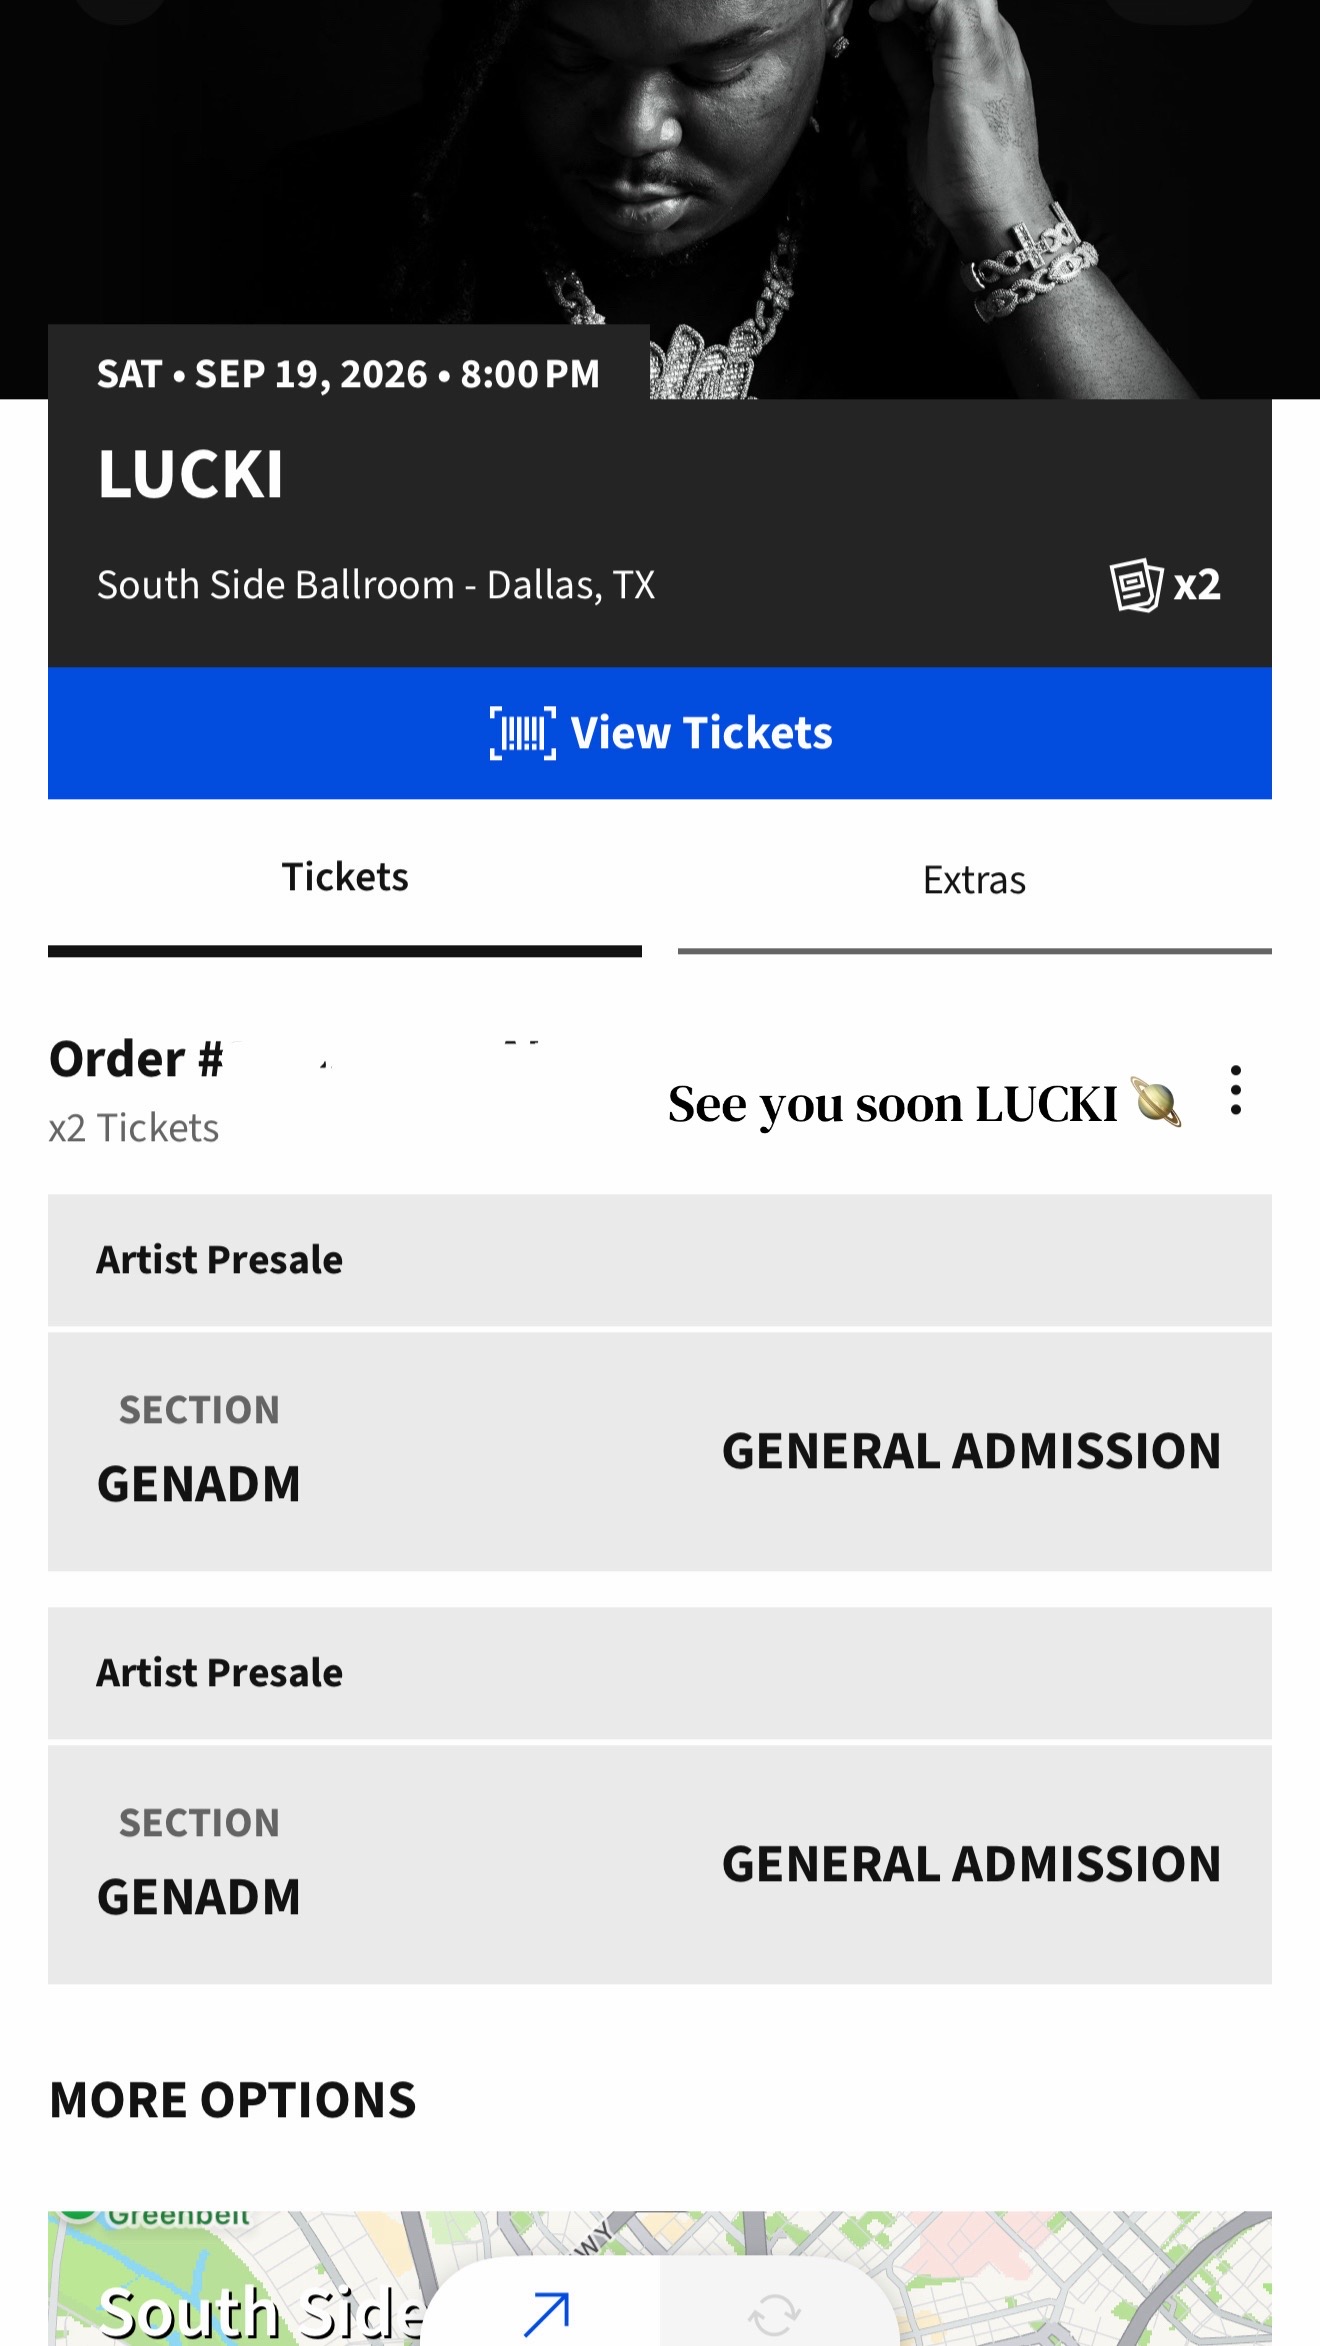The height and width of the screenshot is (2346, 1320).
Task: Select the second GENADM section card
Action: pos(660,1864)
